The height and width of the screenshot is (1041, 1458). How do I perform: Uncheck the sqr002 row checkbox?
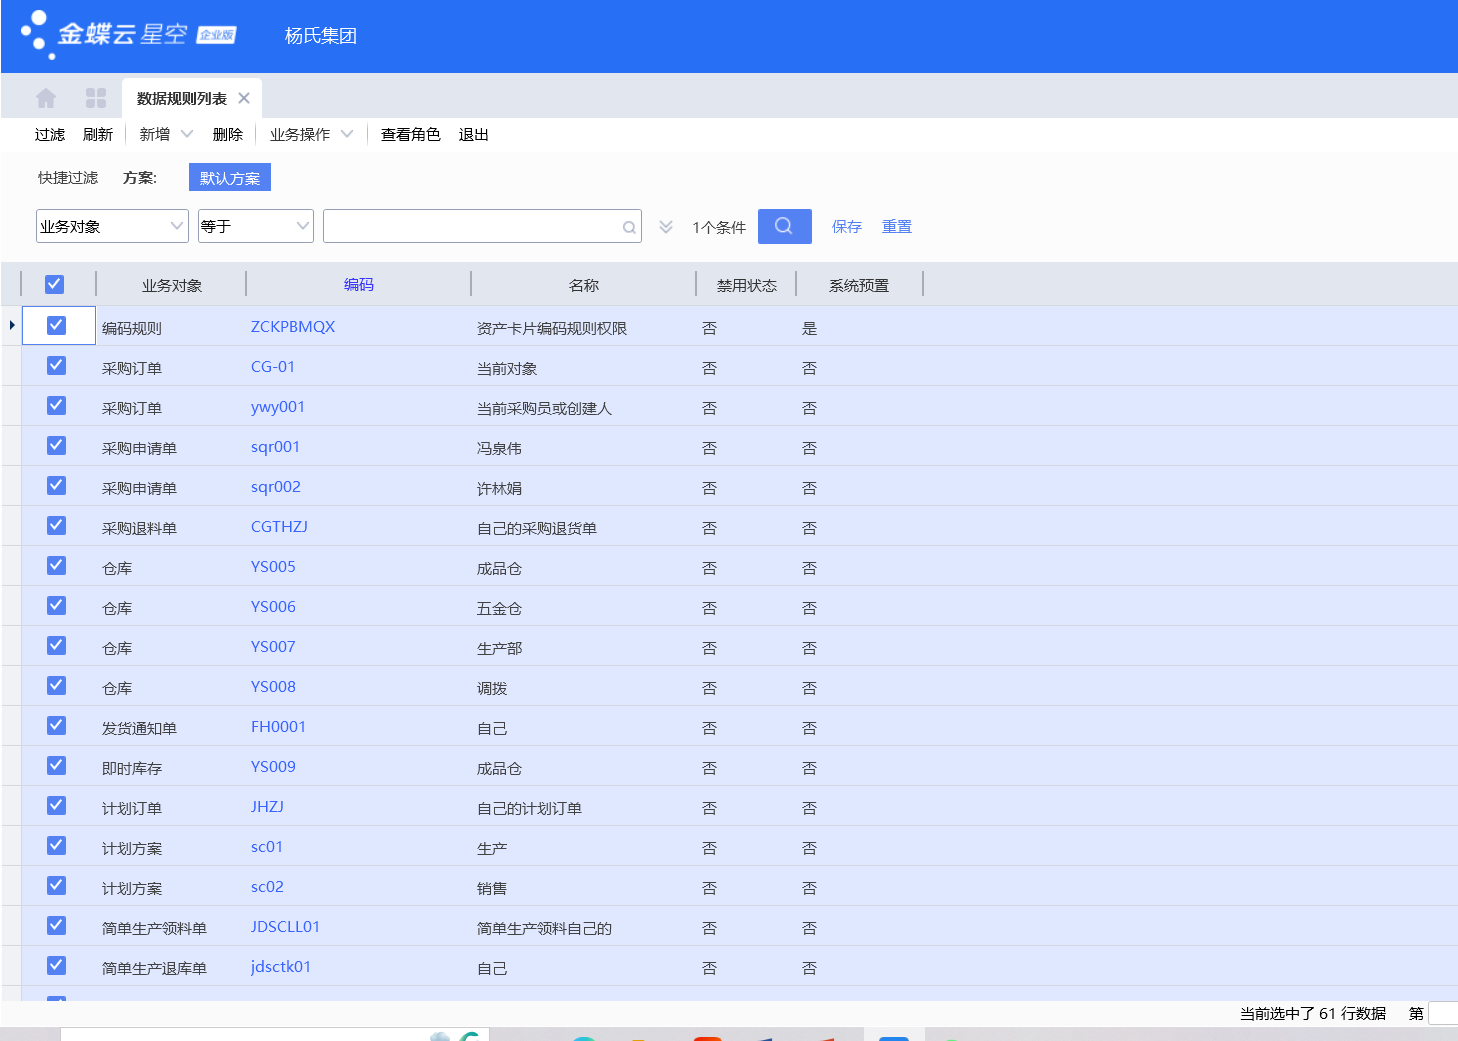[x=57, y=485]
